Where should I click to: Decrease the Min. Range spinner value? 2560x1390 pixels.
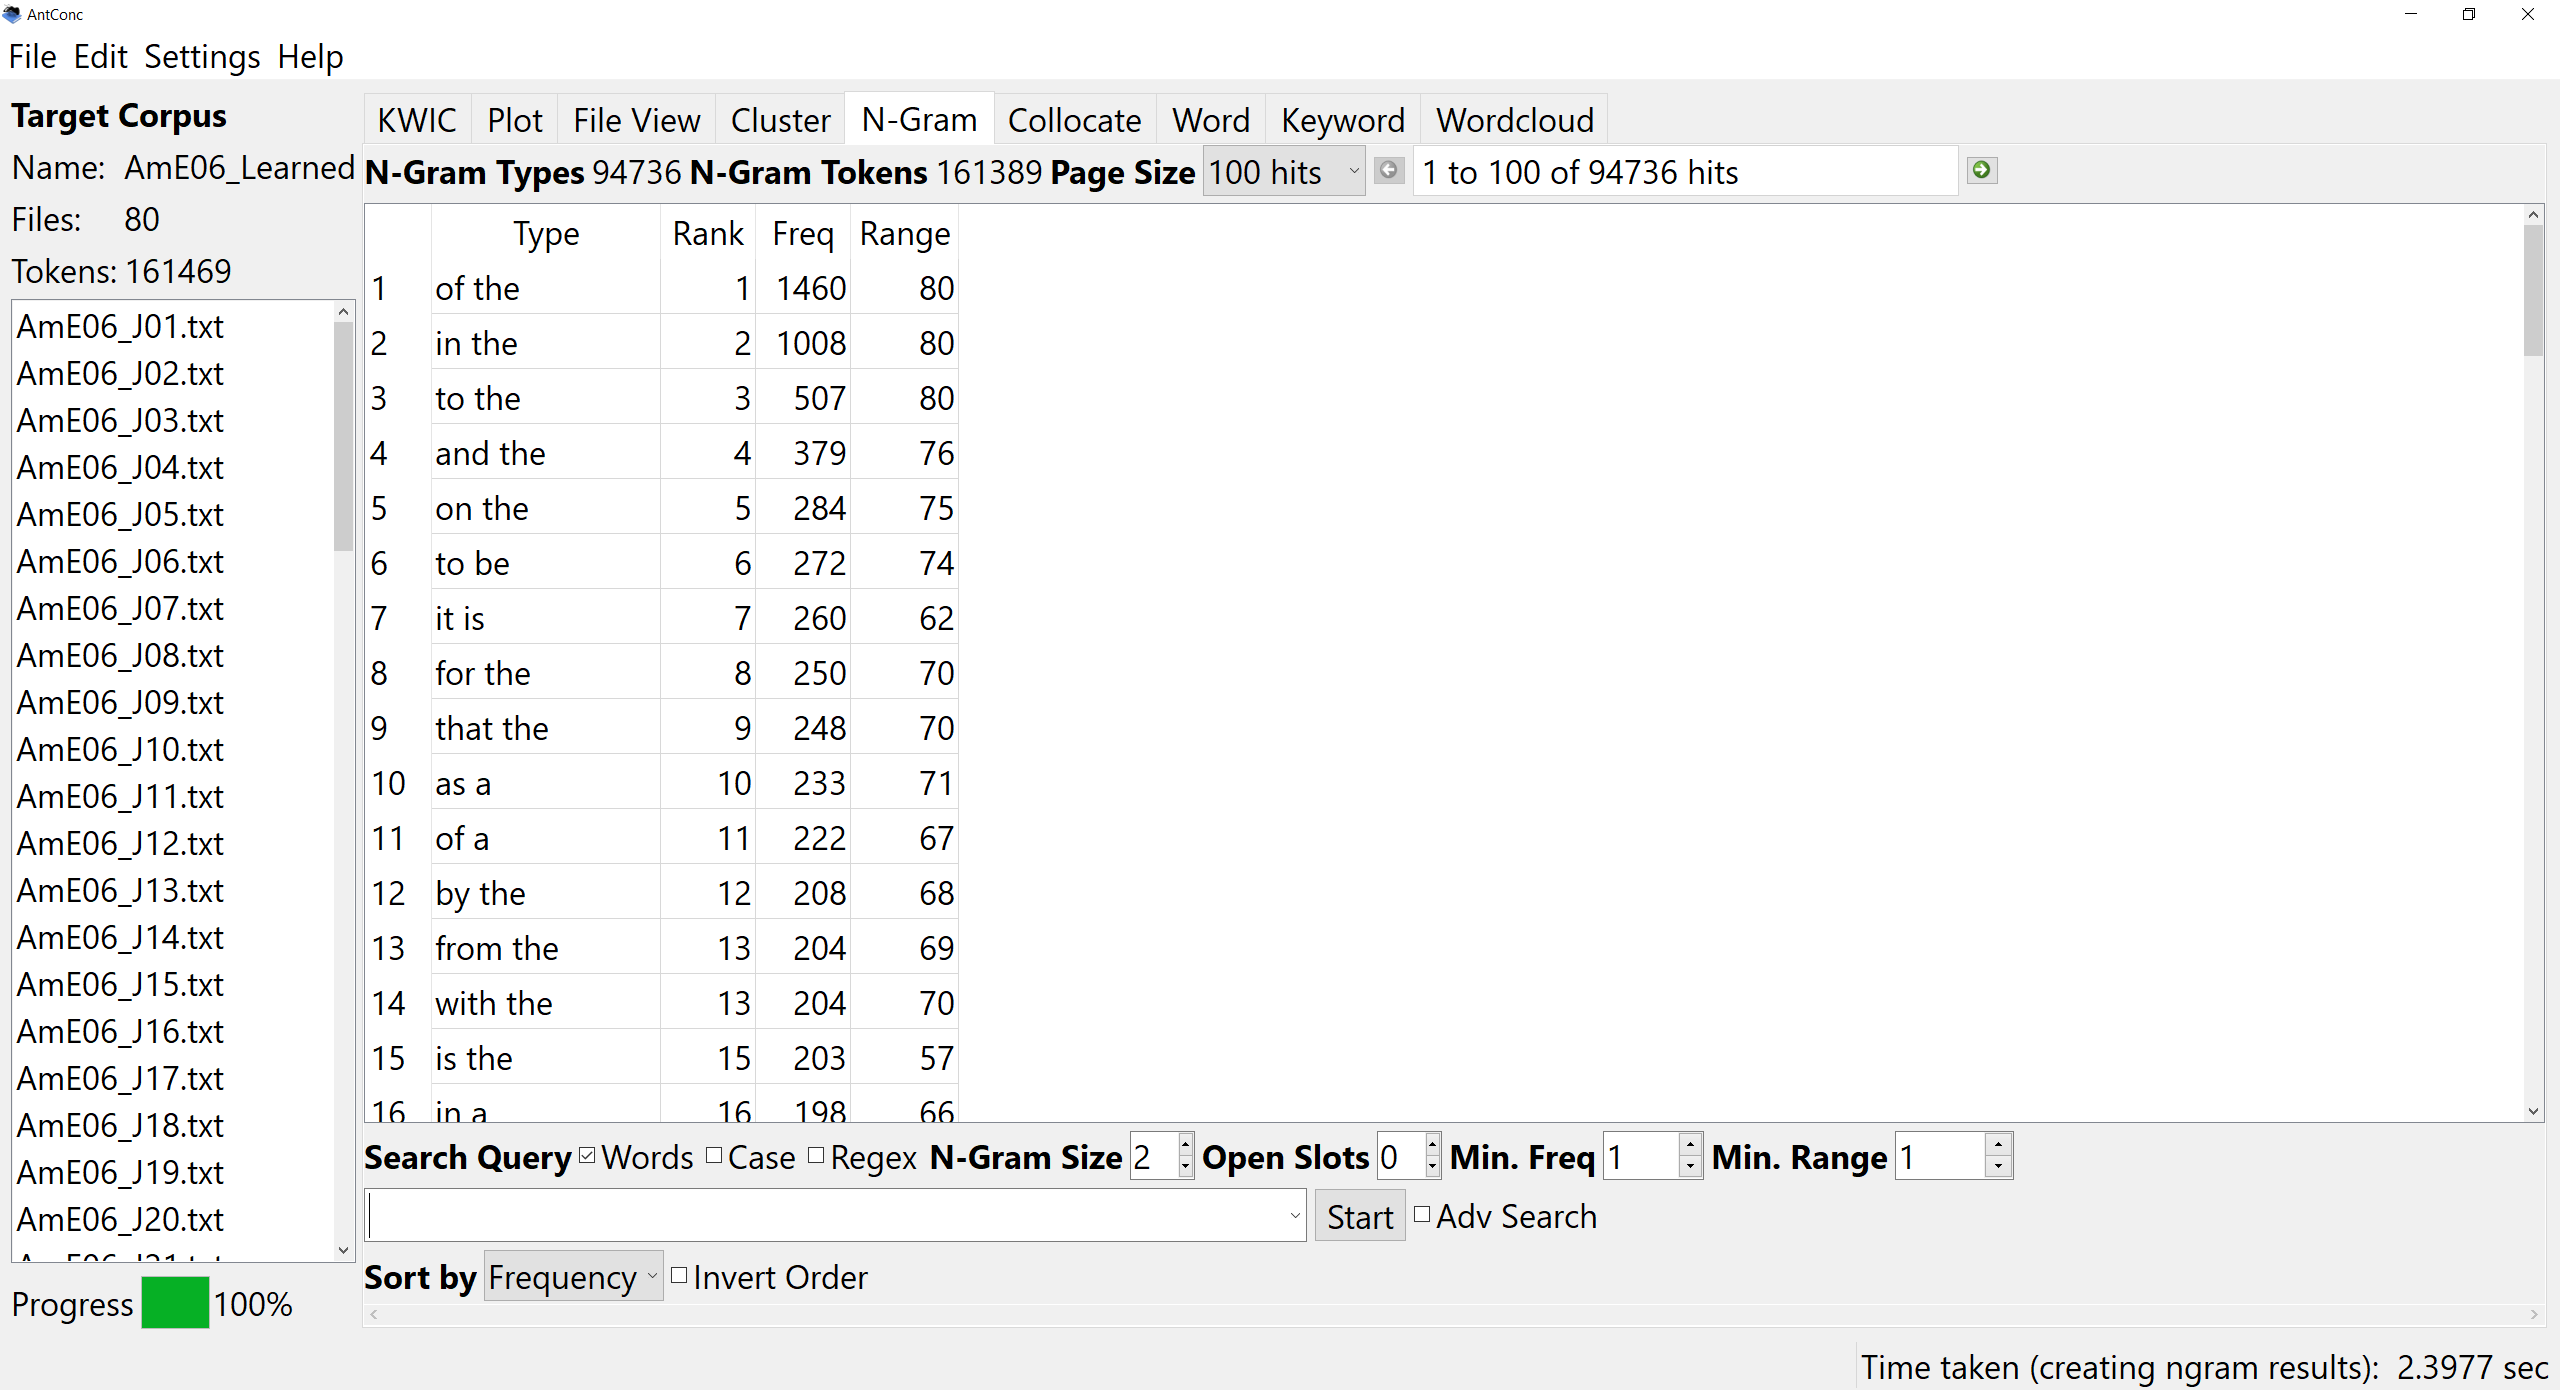[x=1997, y=1167]
